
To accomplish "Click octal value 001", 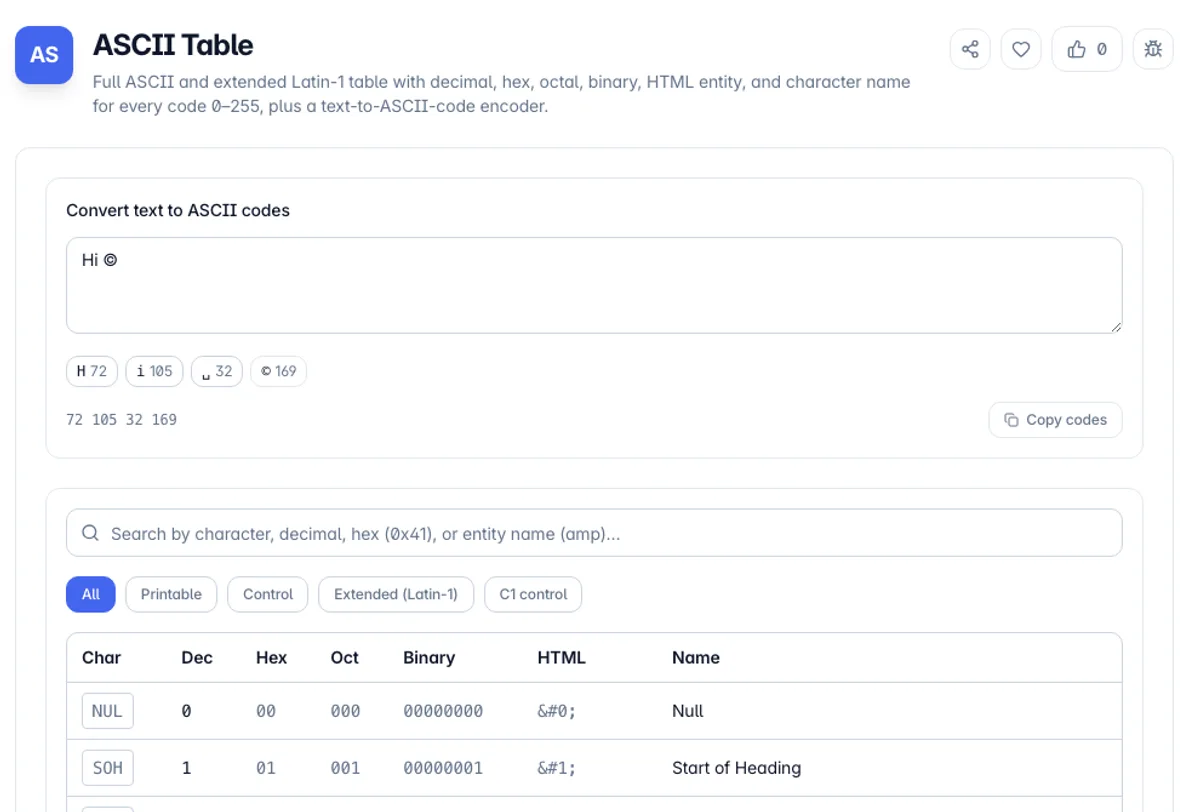I will coord(346,768).
